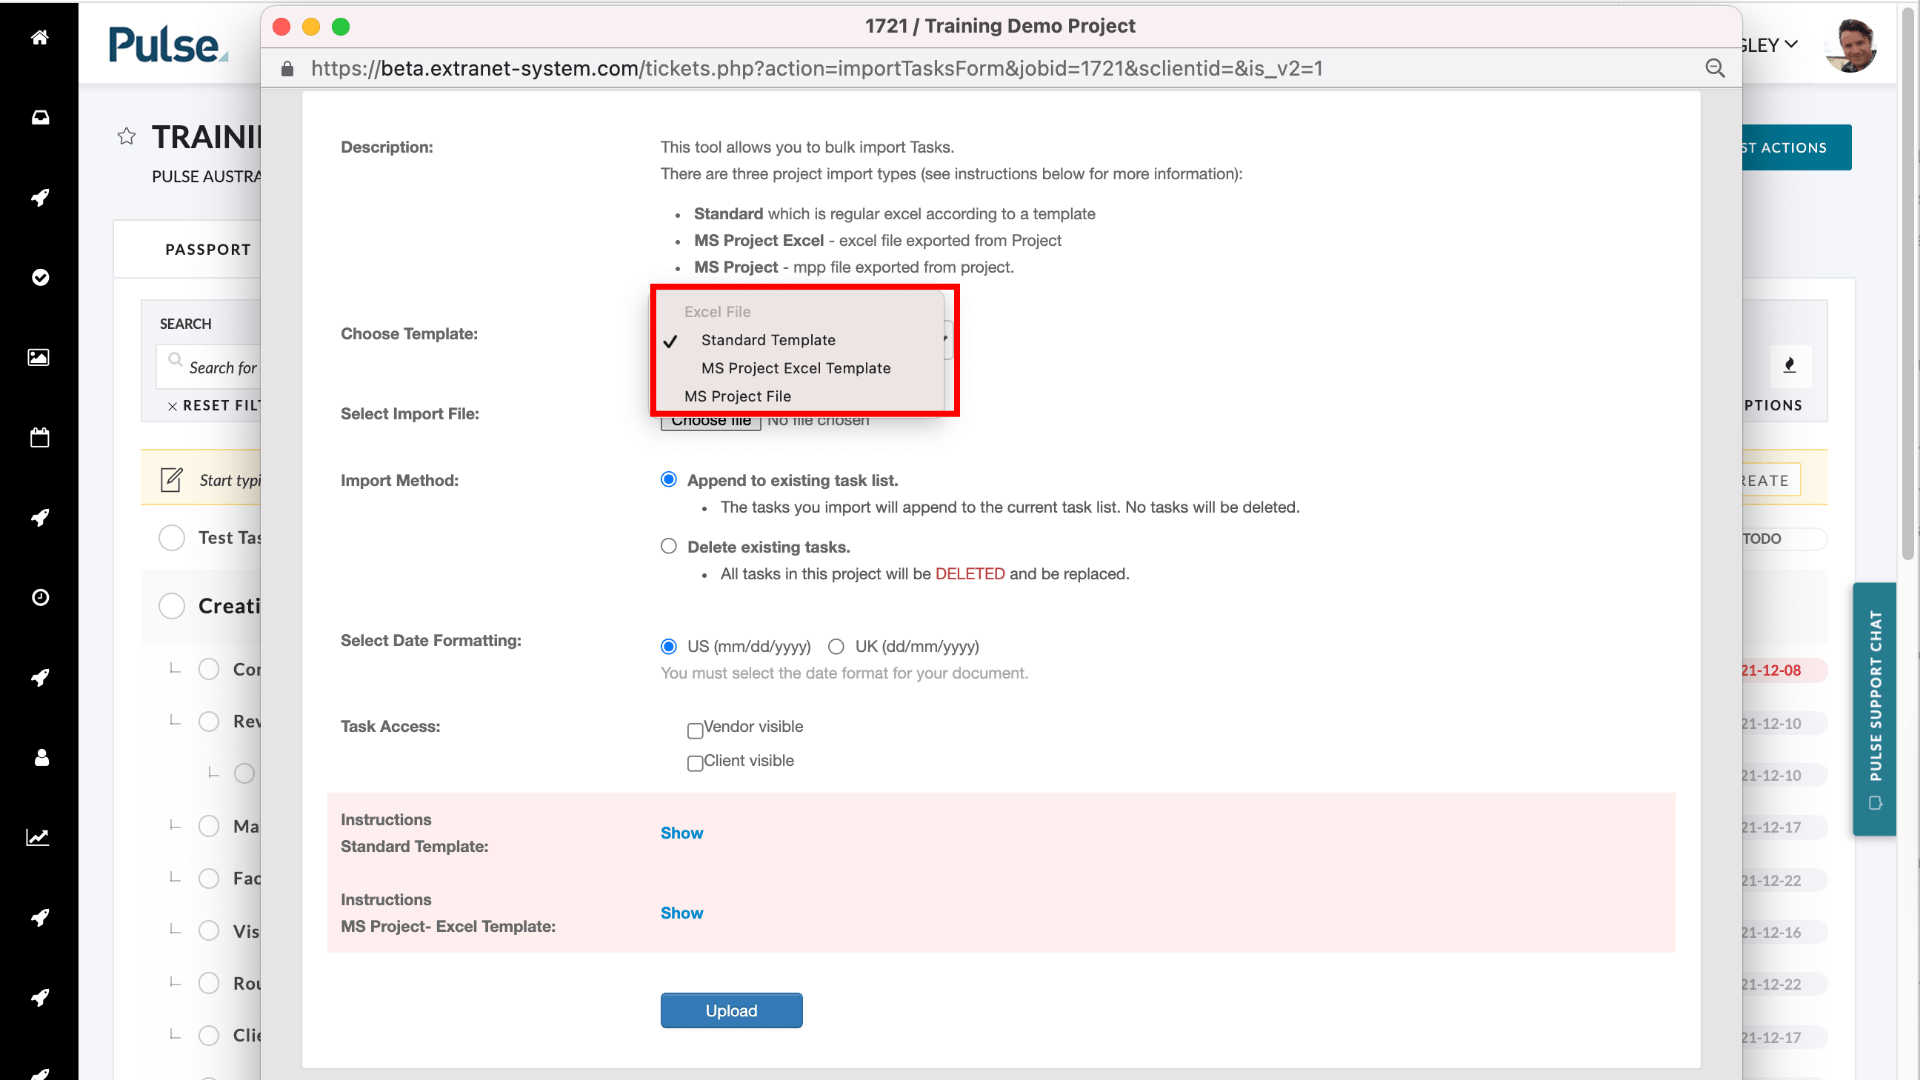Click the magnifier icon in popup address bar
The image size is (1920, 1080).
point(1715,68)
